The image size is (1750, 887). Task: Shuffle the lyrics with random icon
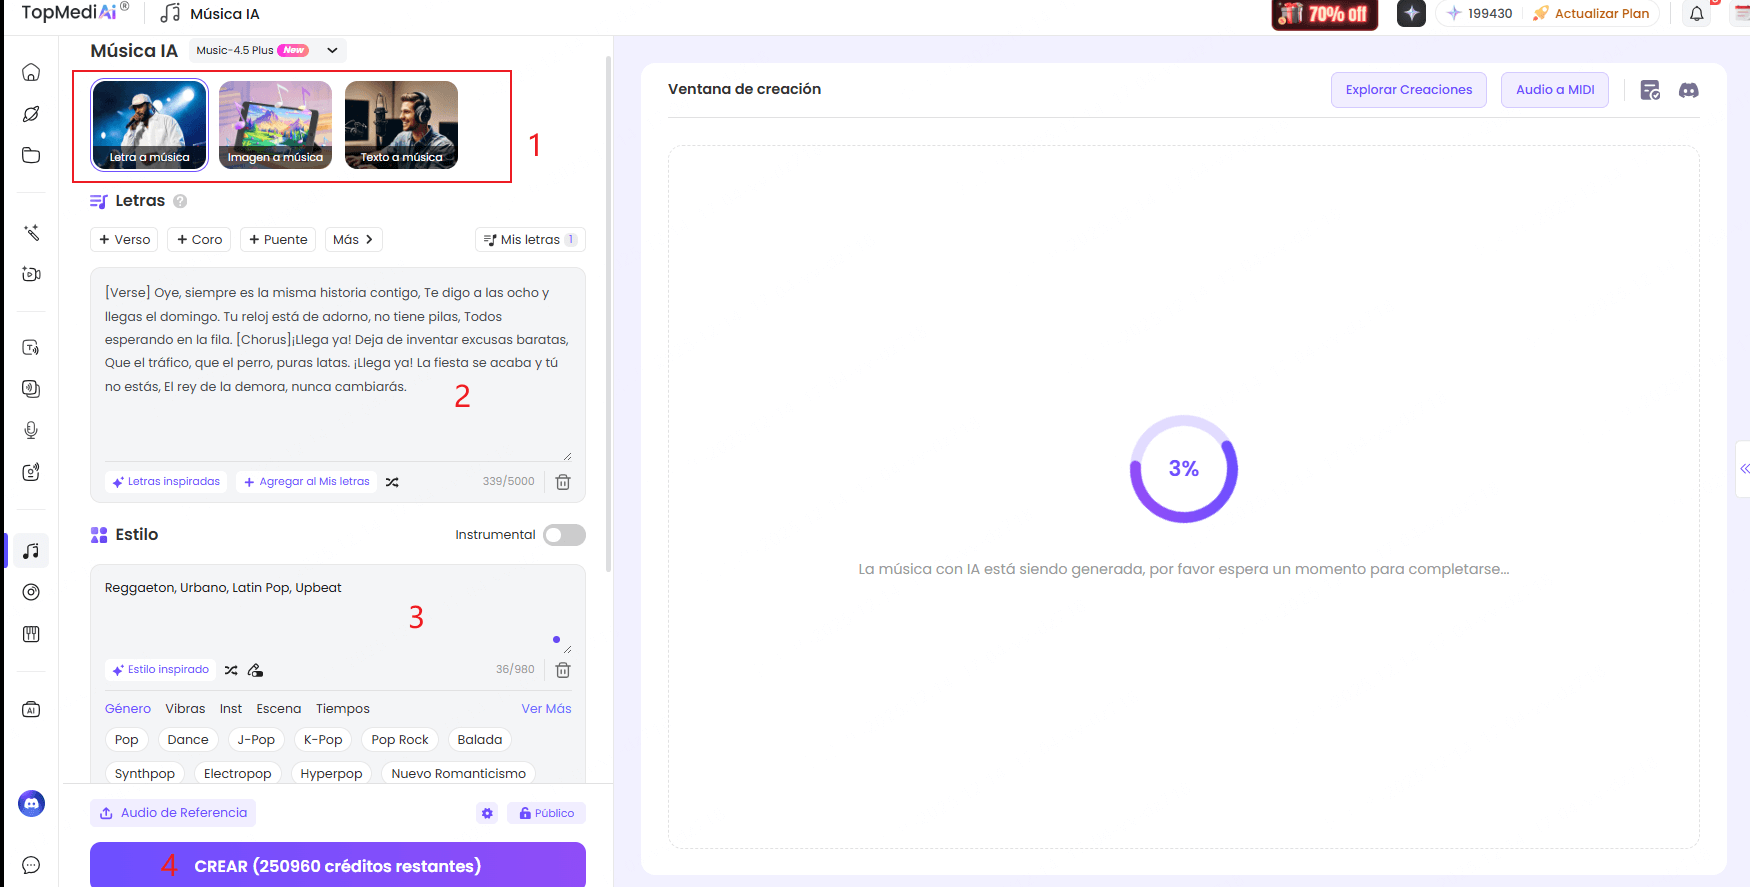[392, 482]
